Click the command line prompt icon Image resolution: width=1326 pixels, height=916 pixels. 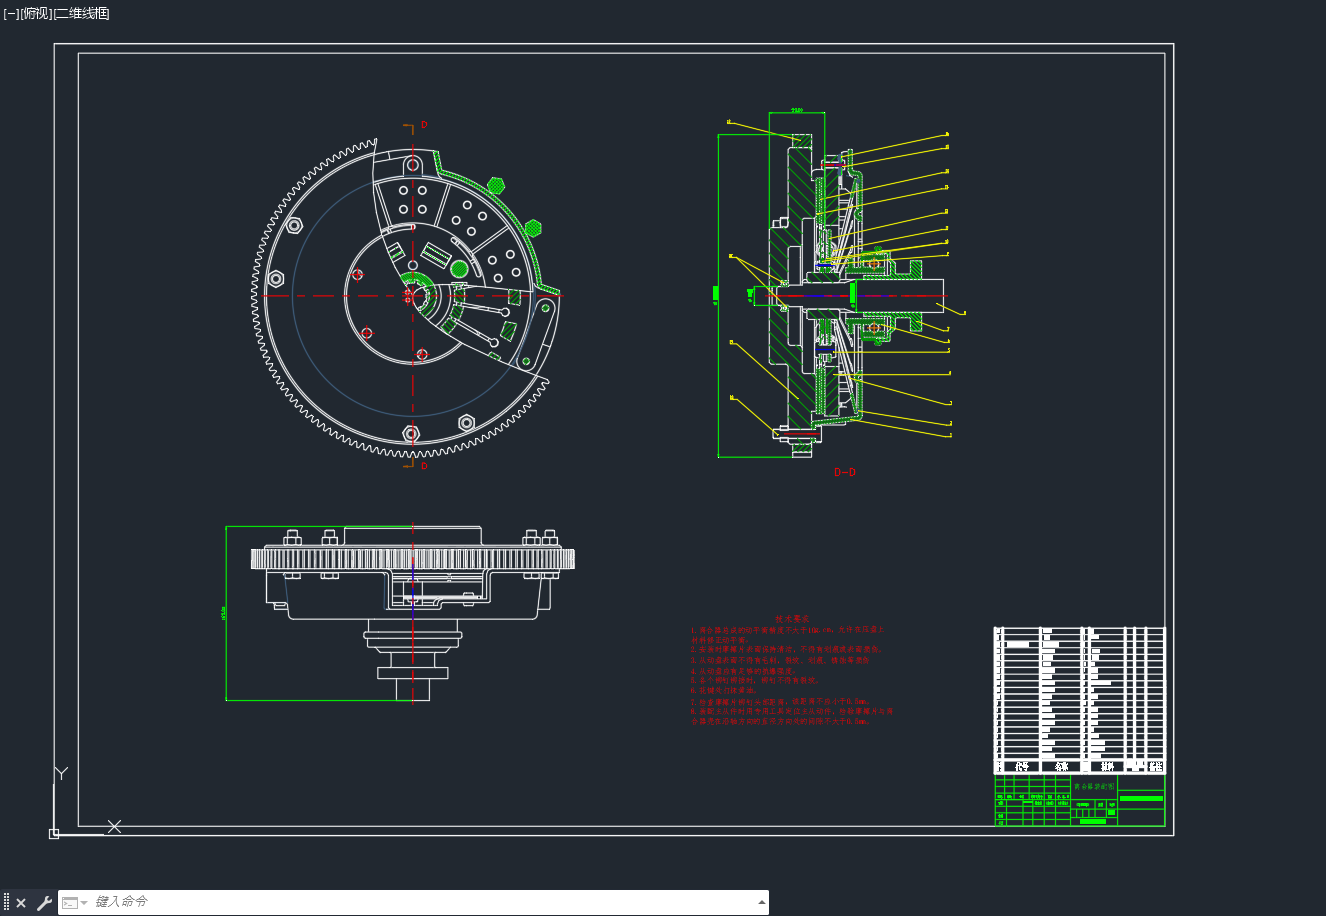pyautogui.click(x=70, y=903)
